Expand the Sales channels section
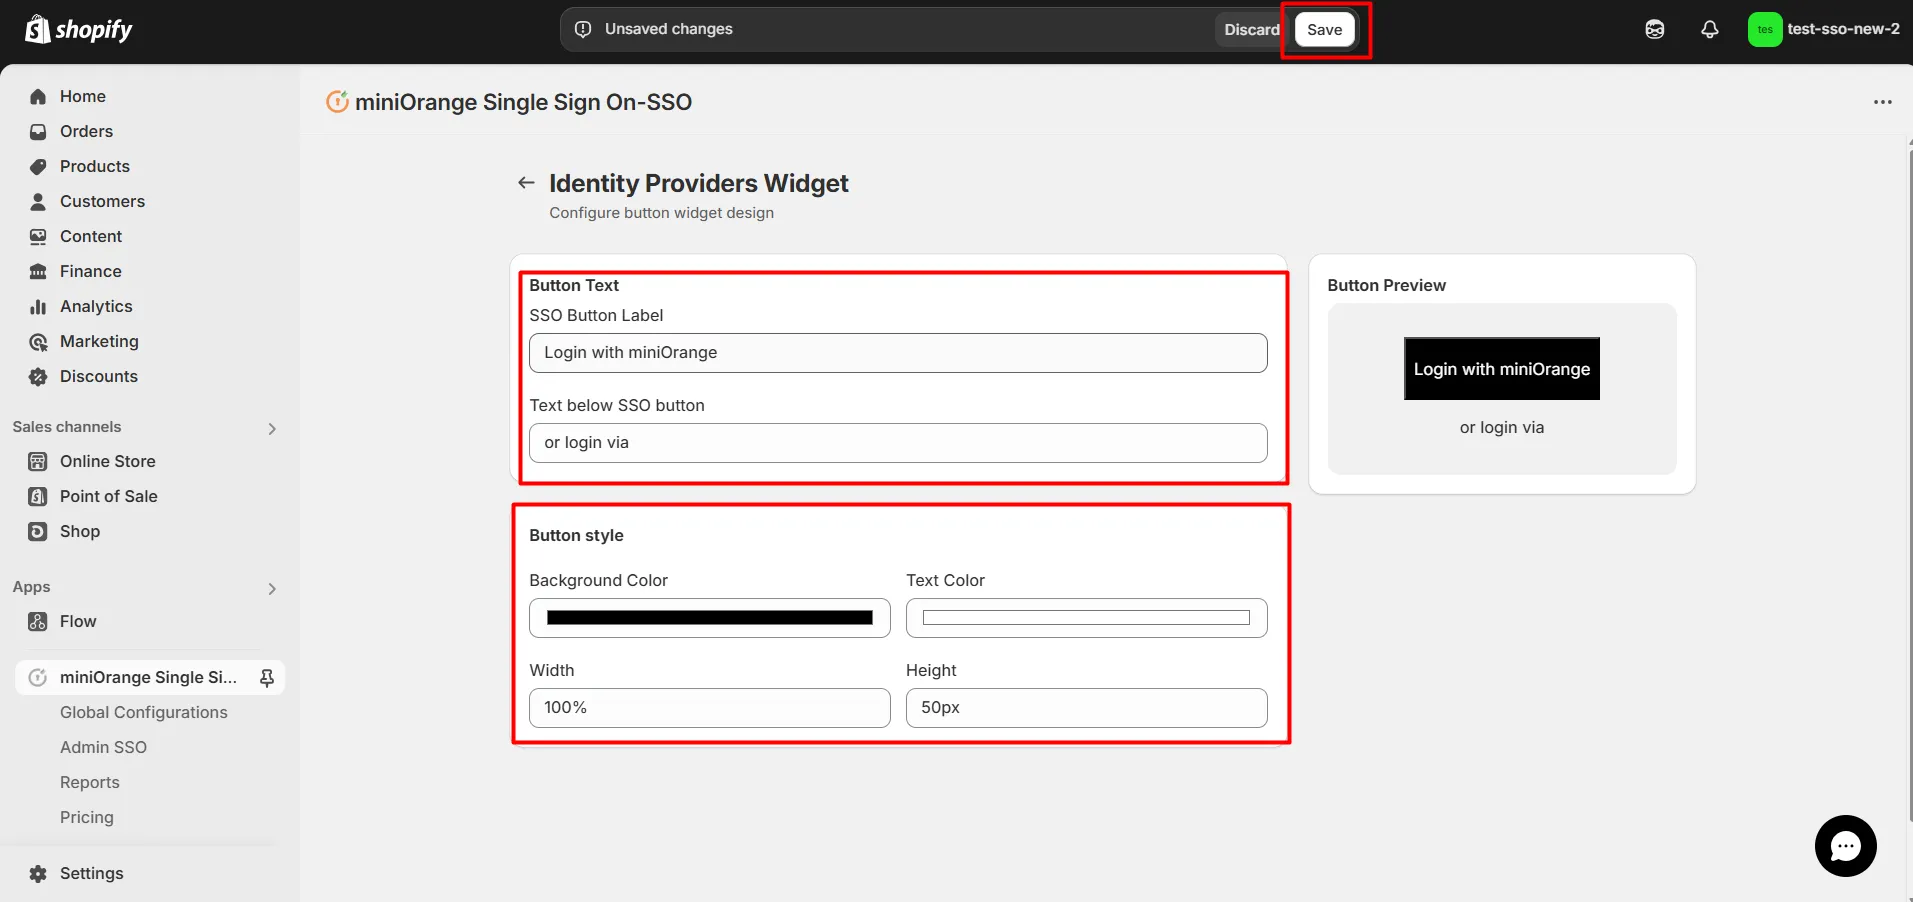The height and width of the screenshot is (902, 1913). [x=272, y=428]
